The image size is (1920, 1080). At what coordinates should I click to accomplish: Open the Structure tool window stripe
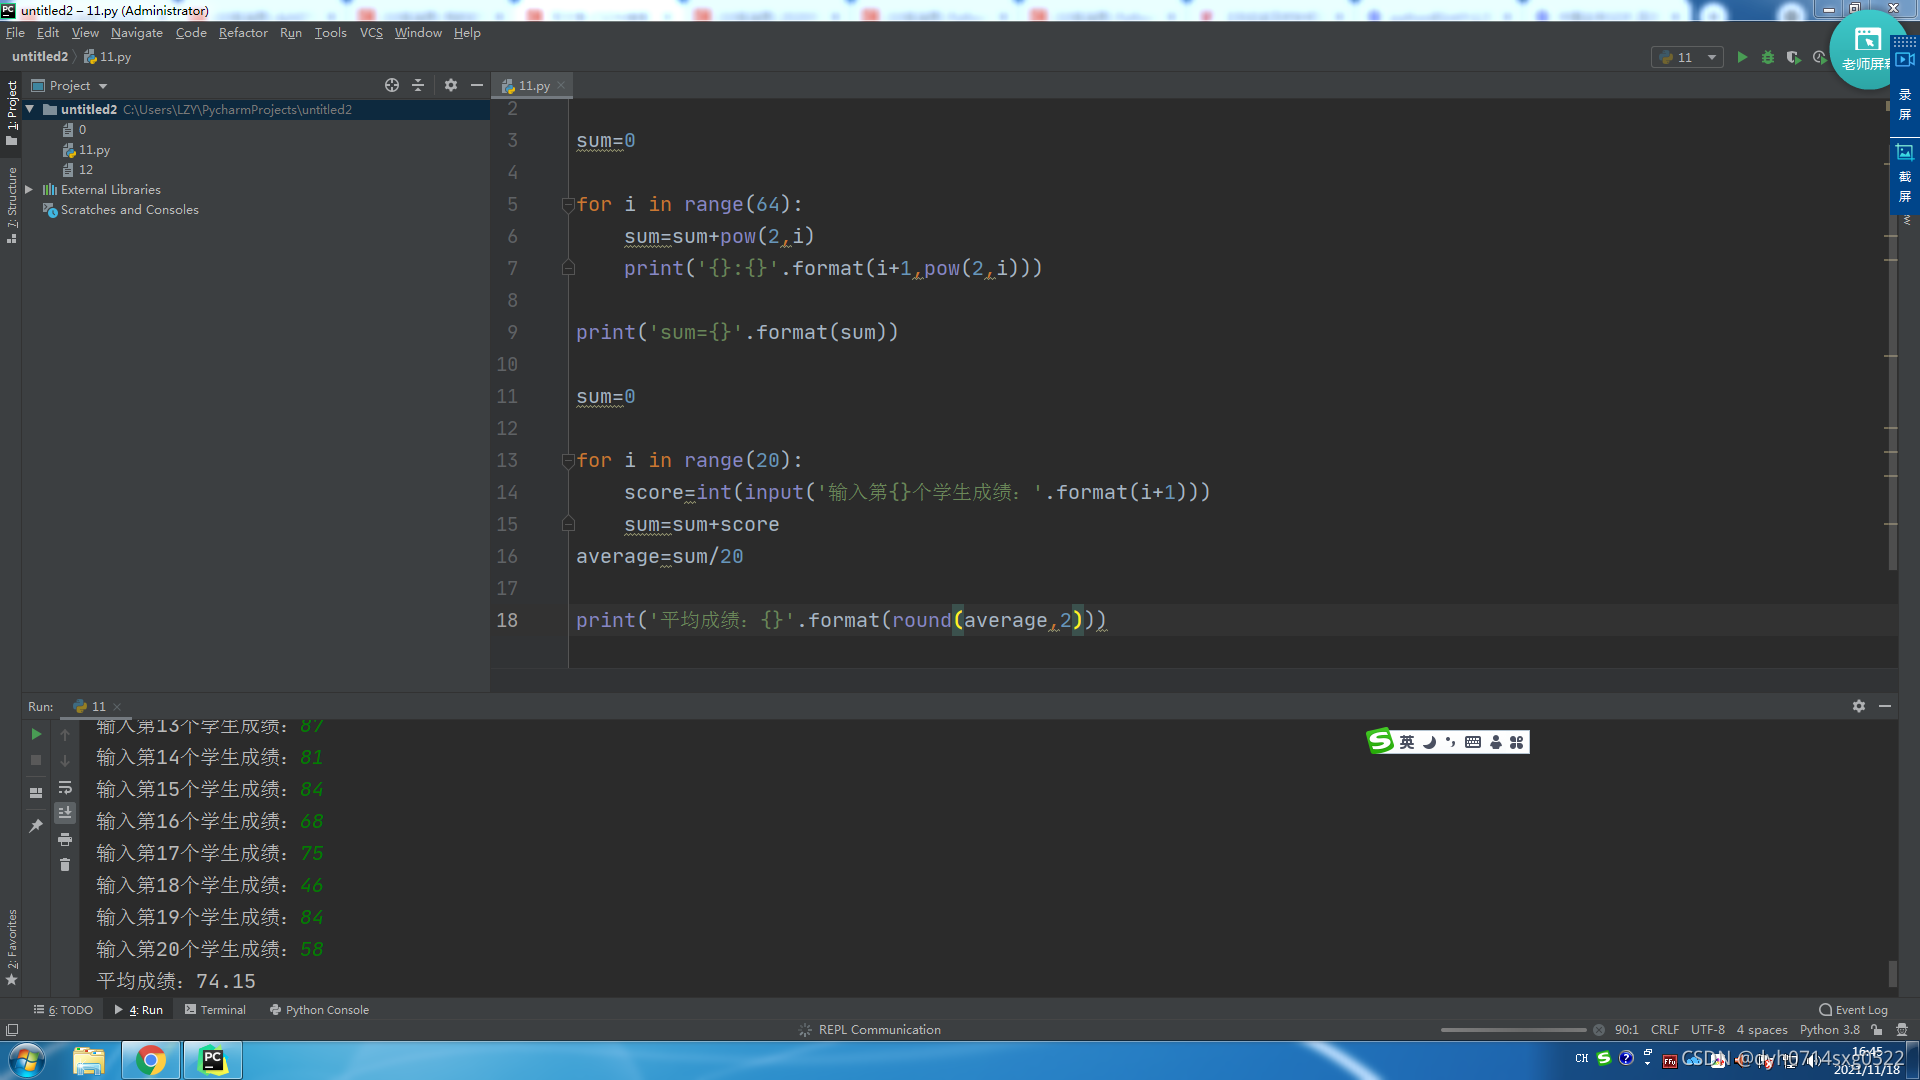pyautogui.click(x=12, y=205)
